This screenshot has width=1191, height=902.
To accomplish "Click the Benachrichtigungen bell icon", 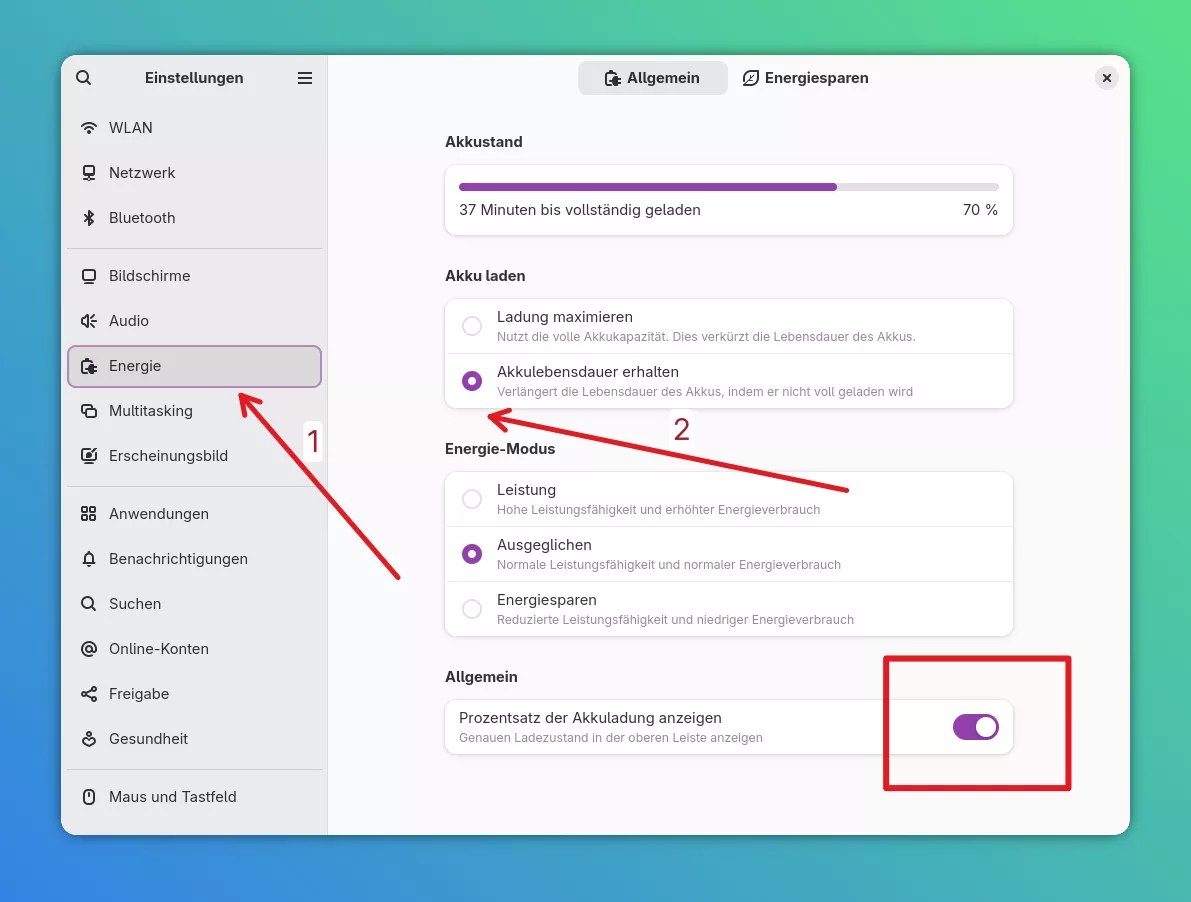I will coord(89,559).
